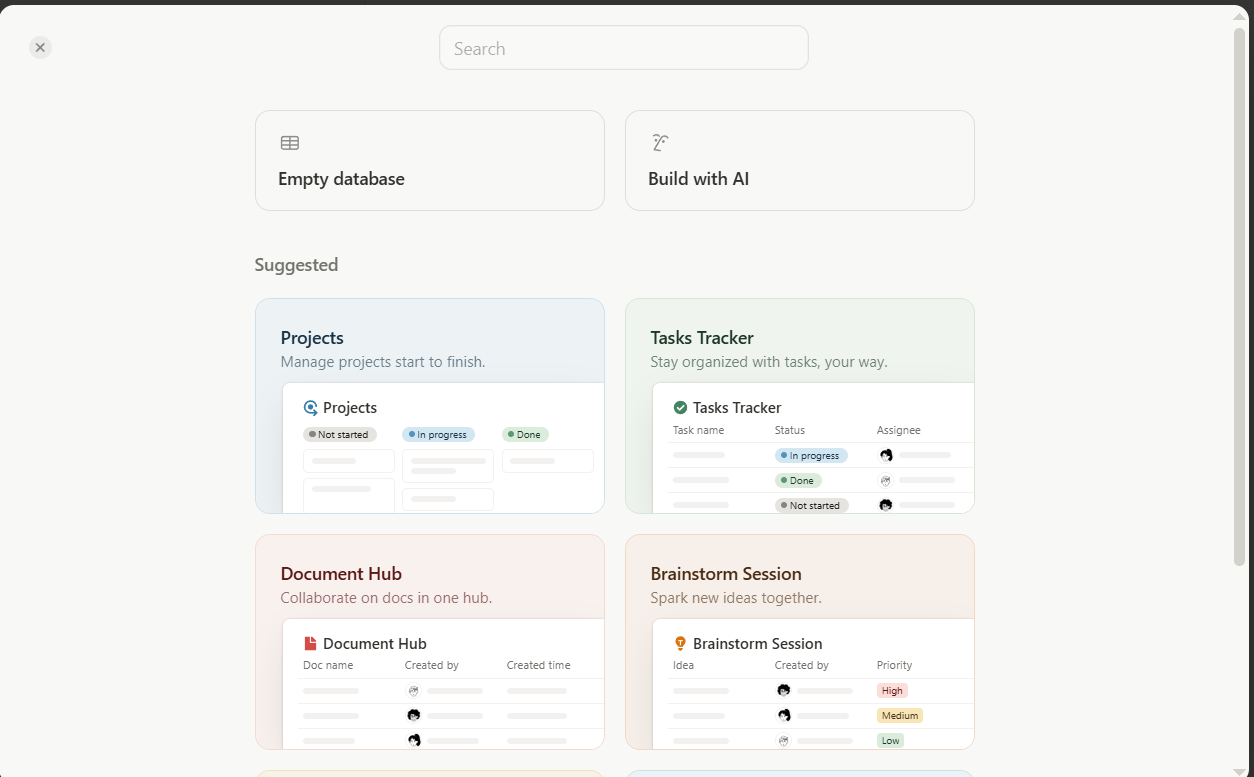Select the Brainstorm Session template card title
1254x777 pixels.
(726, 574)
